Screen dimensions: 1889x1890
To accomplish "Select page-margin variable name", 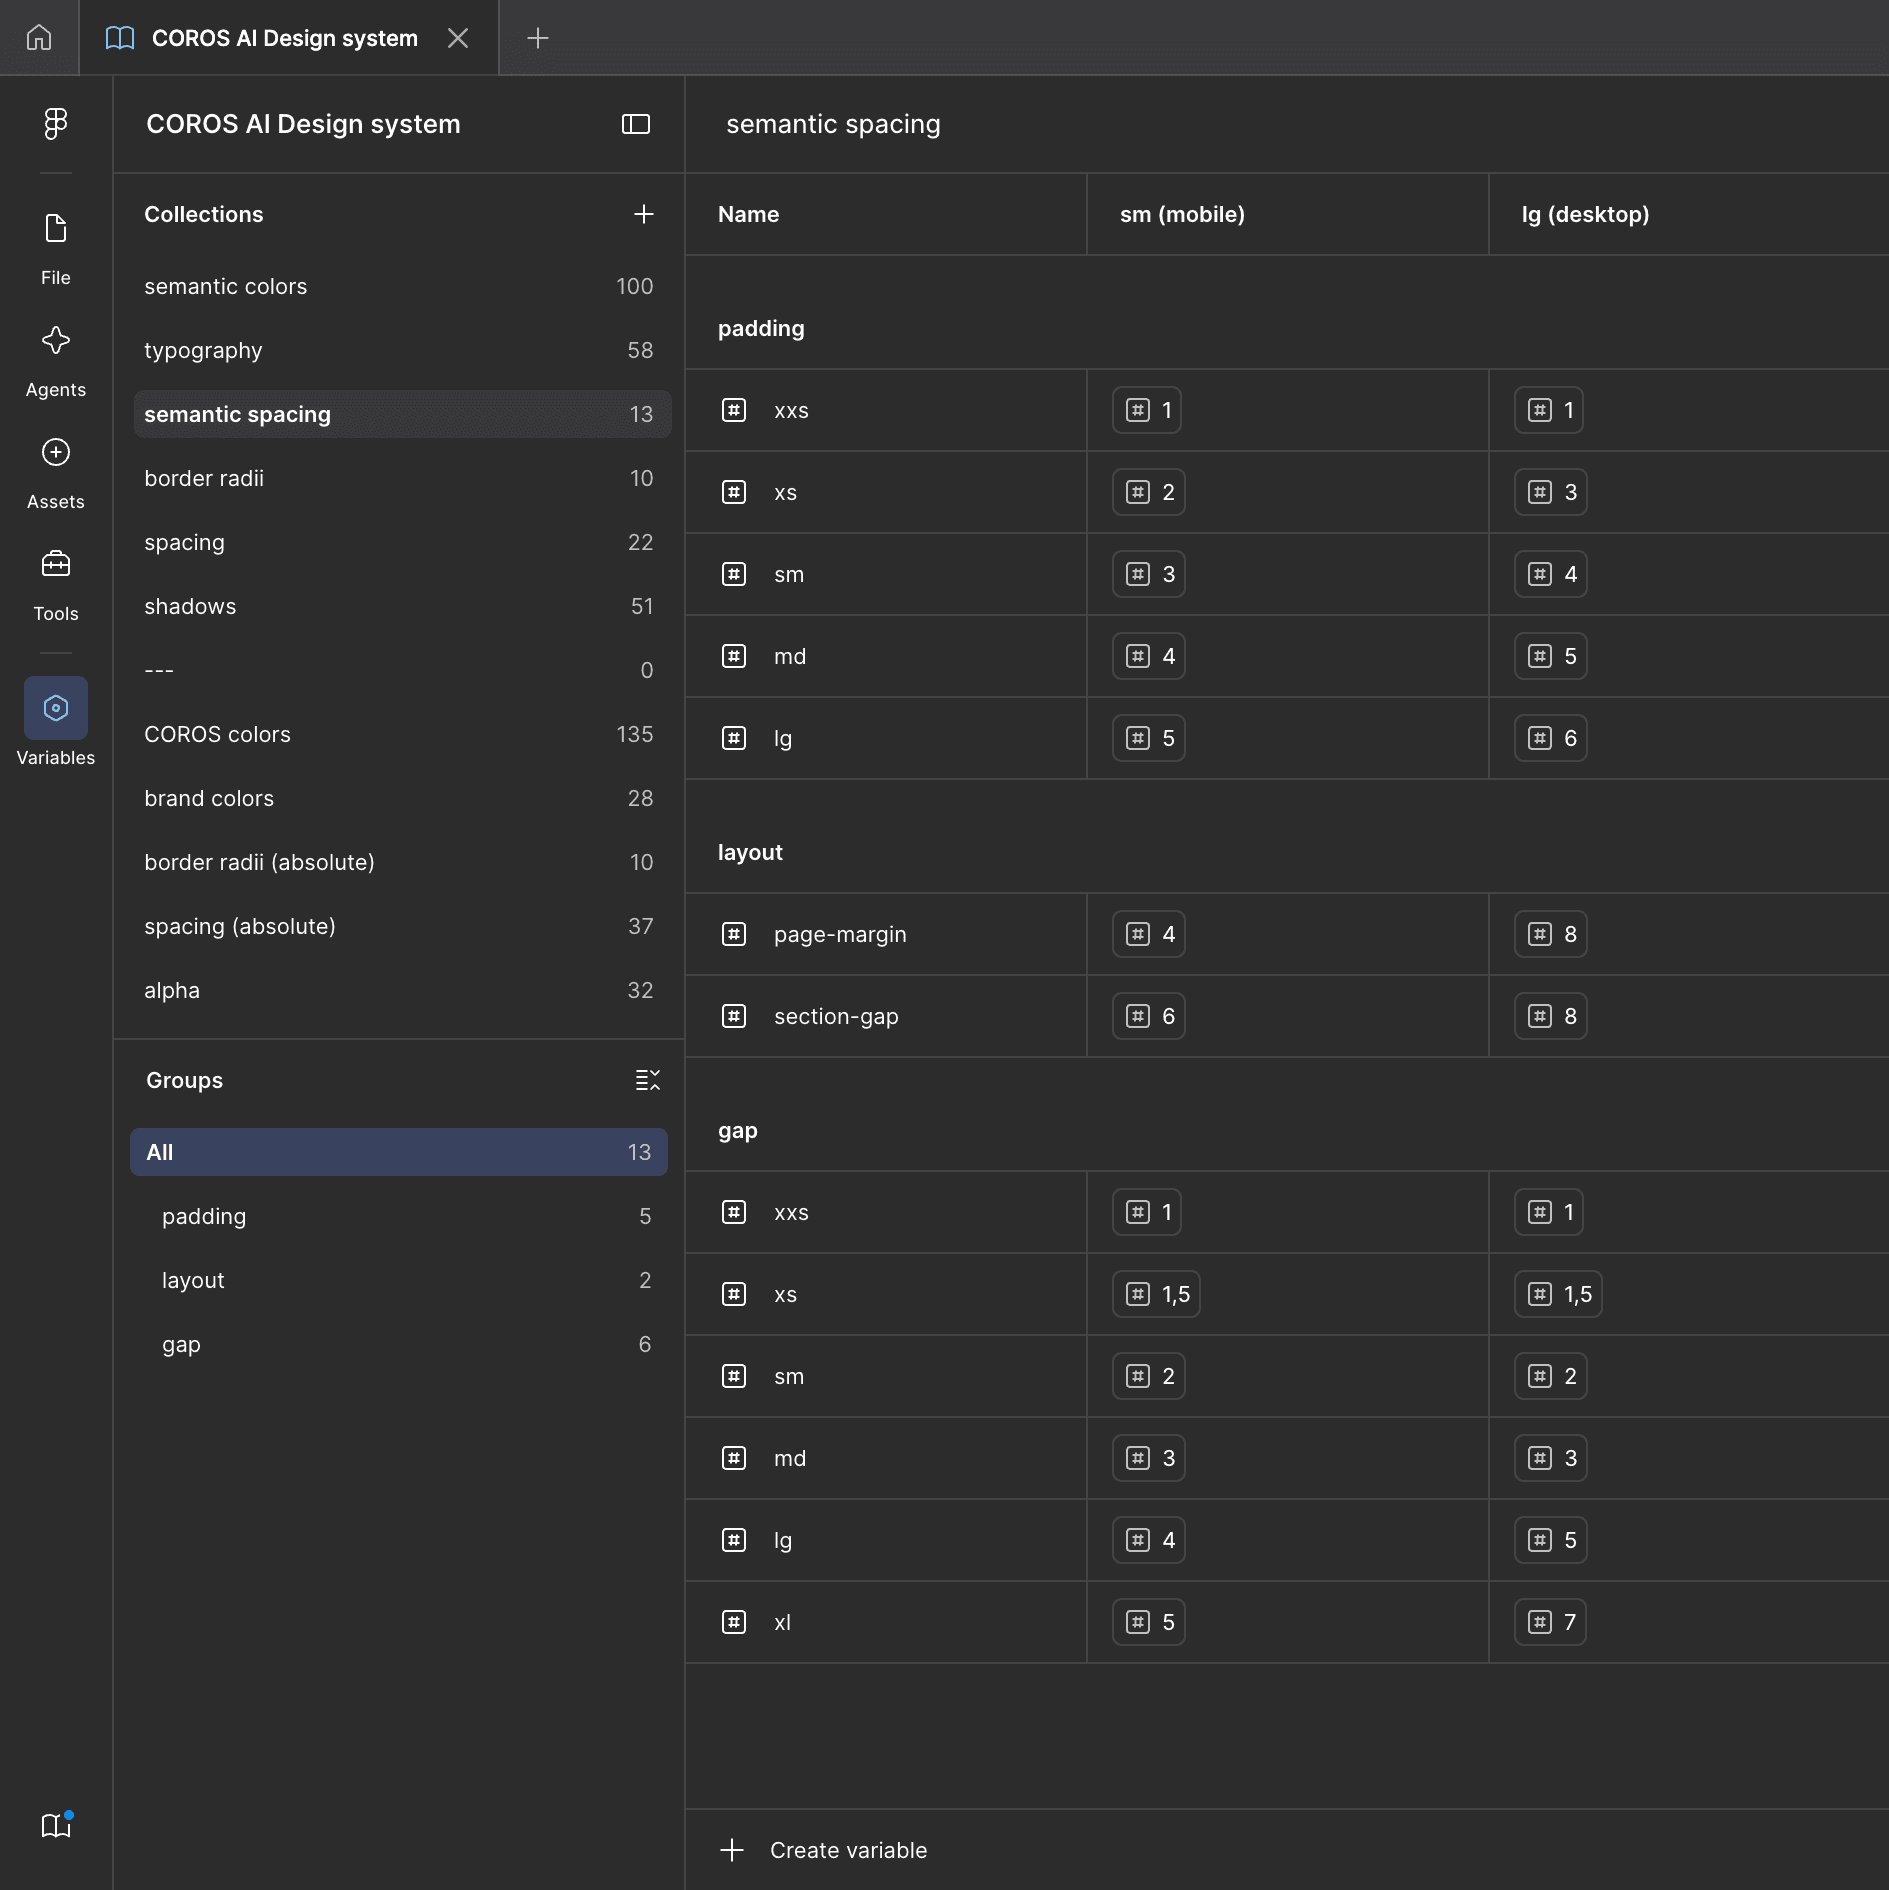I will (x=840, y=934).
